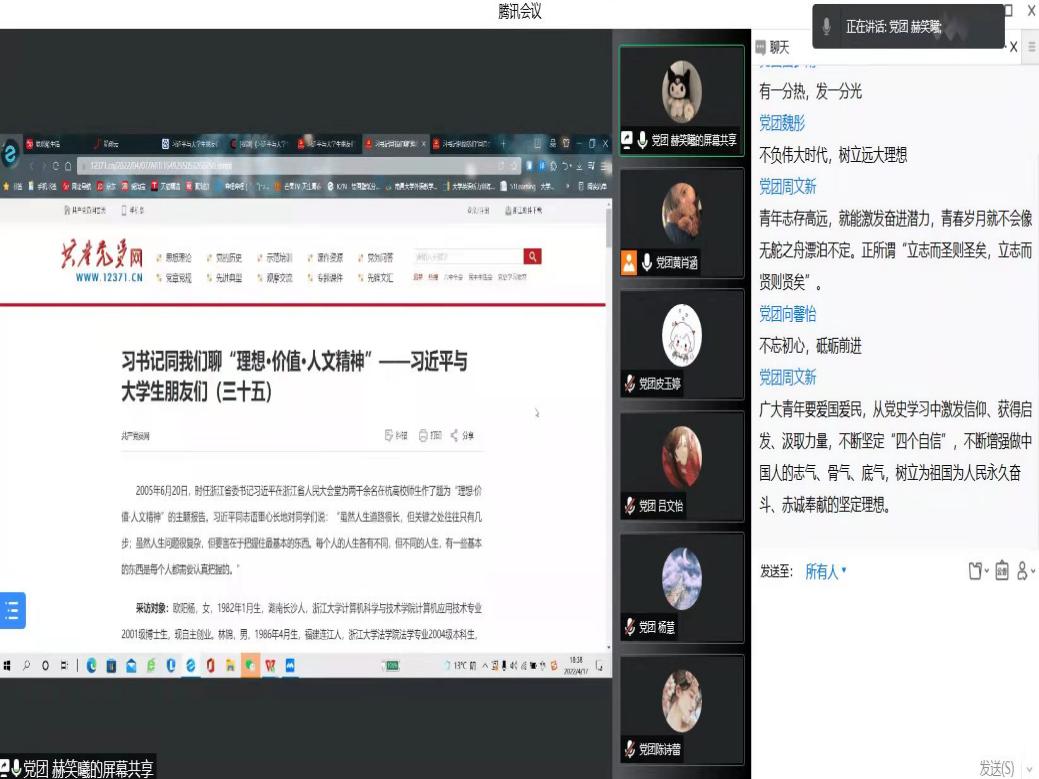Click sender name 党团魏彤 in chat
Image resolution: width=1039 pixels, height=779 pixels.
(x=782, y=123)
